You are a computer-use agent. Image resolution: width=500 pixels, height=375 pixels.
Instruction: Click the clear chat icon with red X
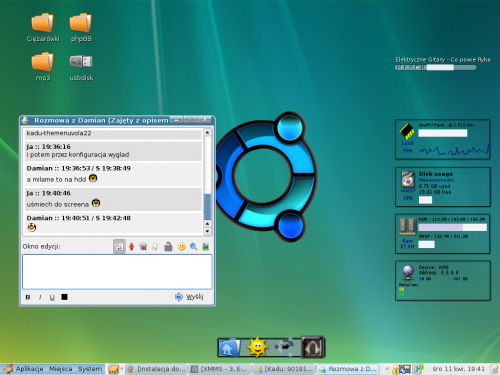(x=143, y=247)
